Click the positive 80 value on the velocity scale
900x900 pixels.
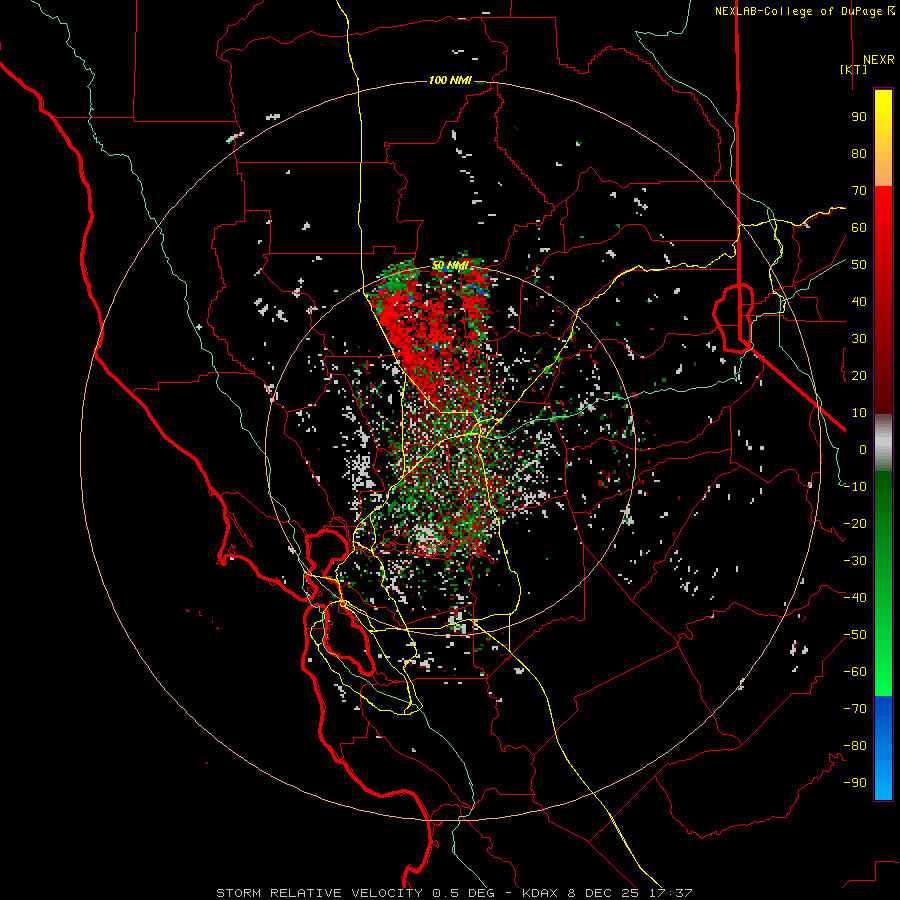[x=859, y=153]
